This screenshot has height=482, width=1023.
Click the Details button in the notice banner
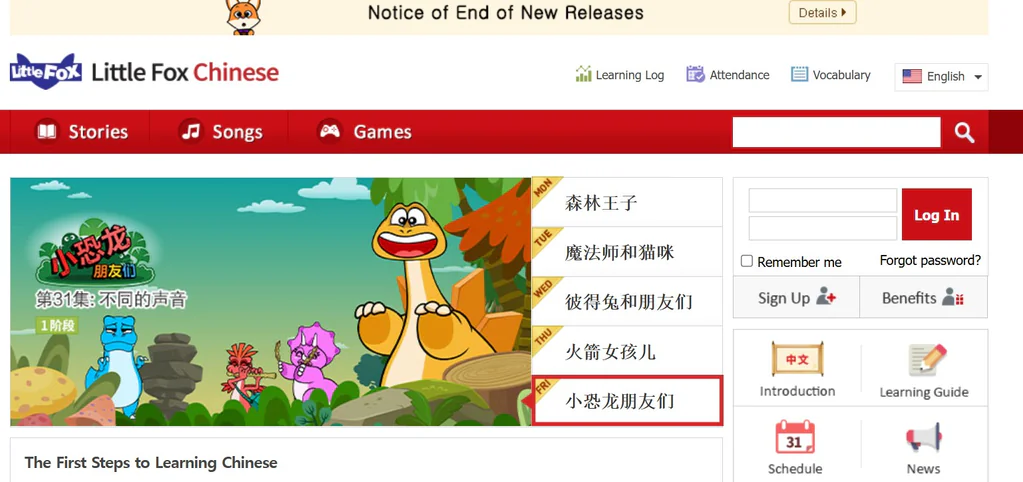822,12
